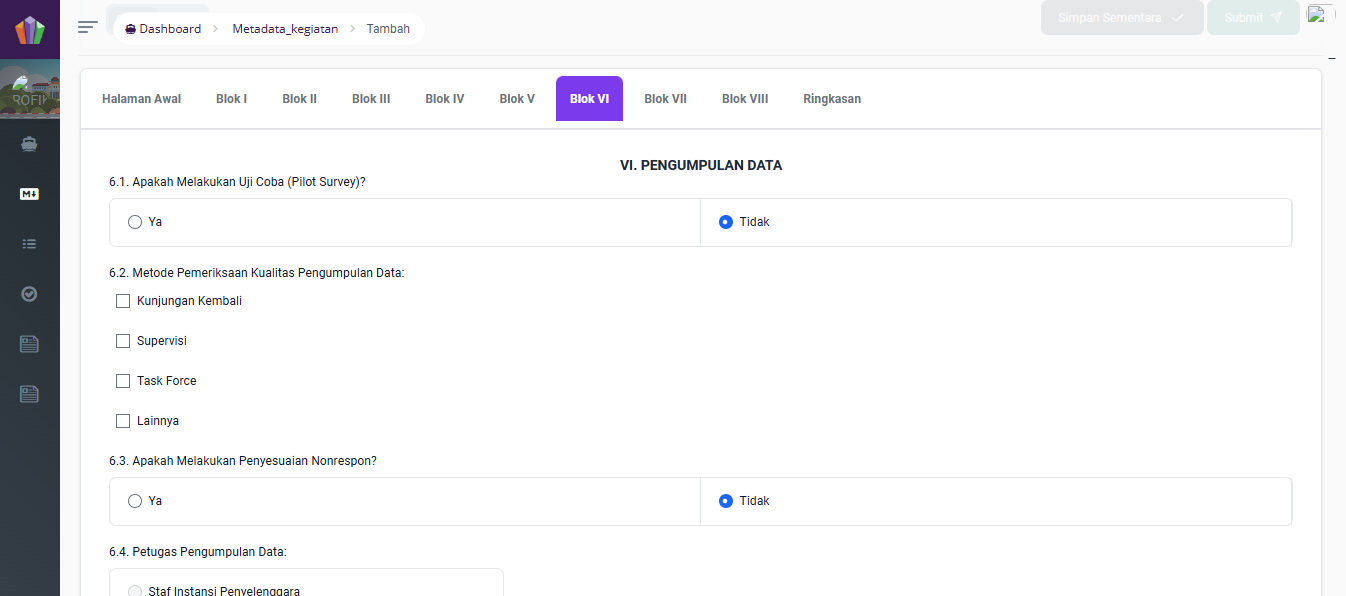Switch to the Blok II tab
This screenshot has width=1346, height=596.
299,99
